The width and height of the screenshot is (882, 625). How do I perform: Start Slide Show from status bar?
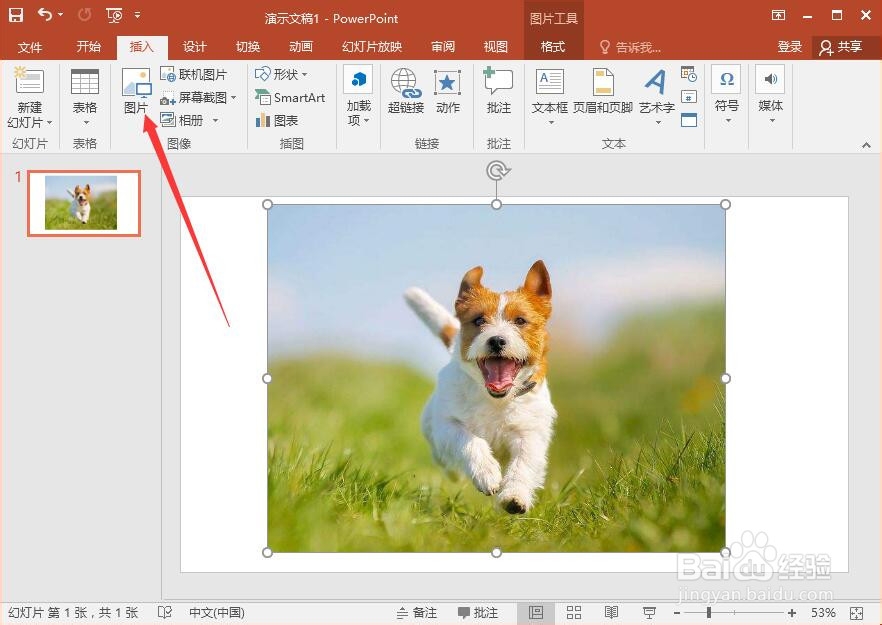pos(649,613)
